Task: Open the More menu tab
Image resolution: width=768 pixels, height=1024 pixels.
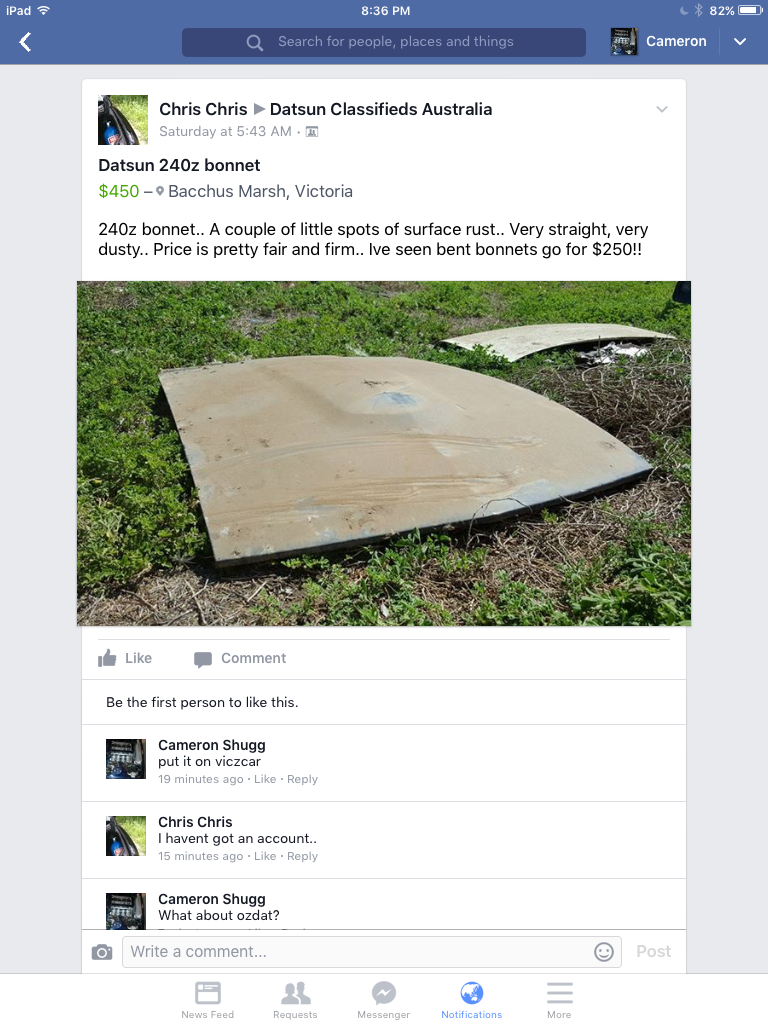Action: (560, 1000)
